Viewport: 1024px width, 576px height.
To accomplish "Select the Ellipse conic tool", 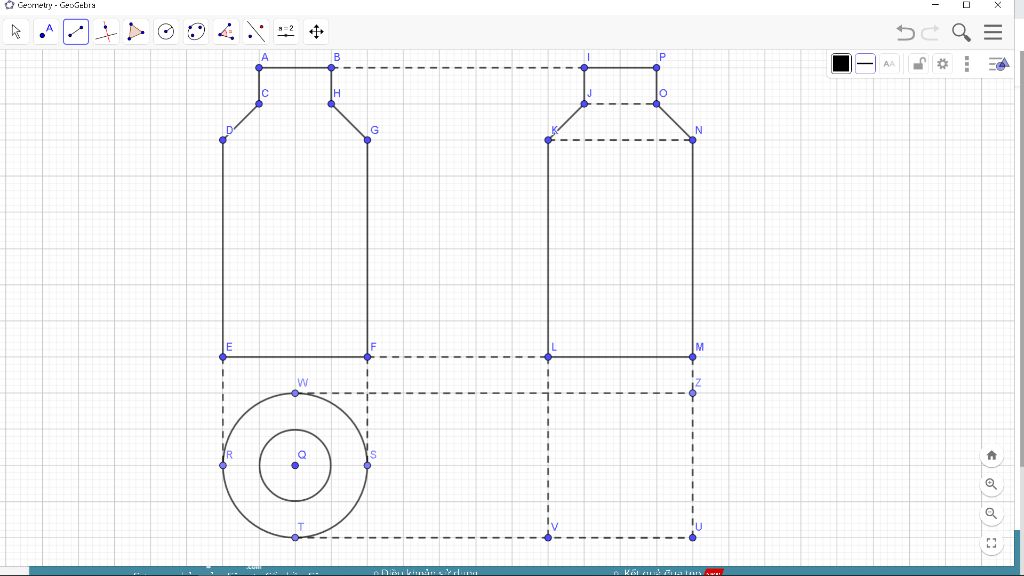I will pos(196,31).
